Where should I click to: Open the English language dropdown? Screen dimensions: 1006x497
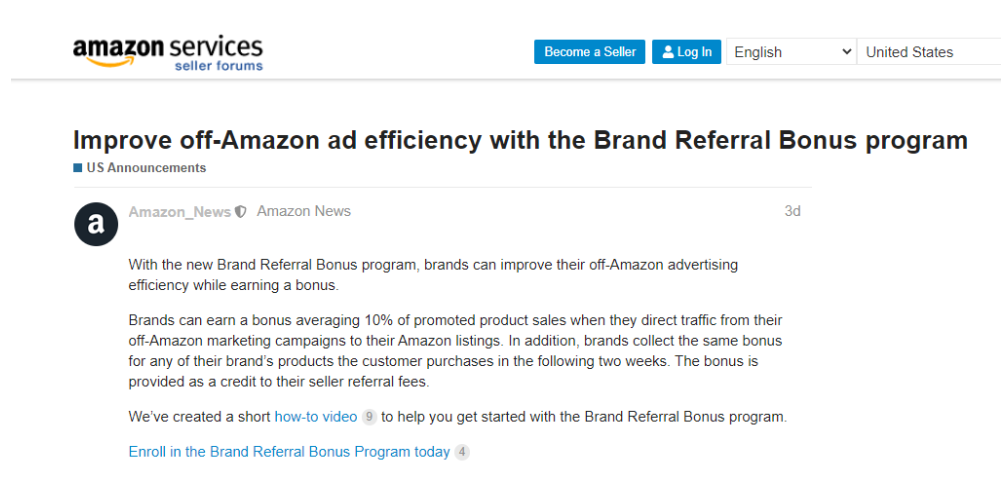pyautogui.click(x=792, y=52)
